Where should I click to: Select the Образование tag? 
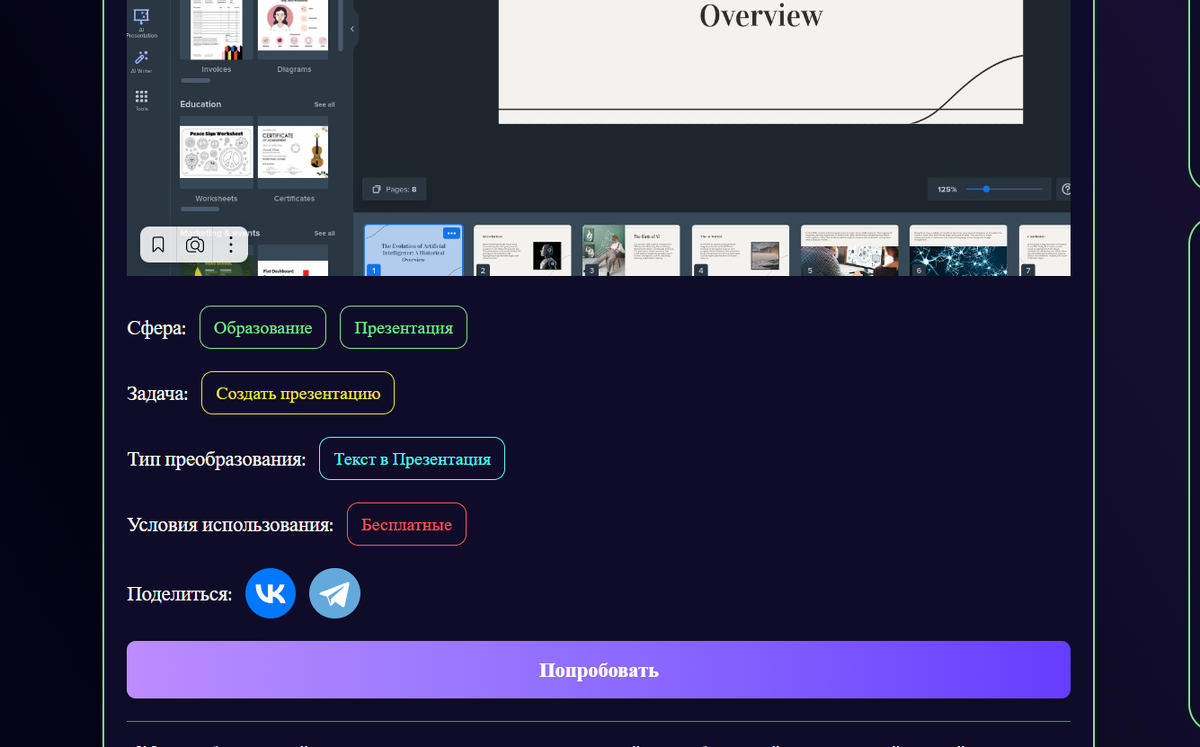click(263, 327)
